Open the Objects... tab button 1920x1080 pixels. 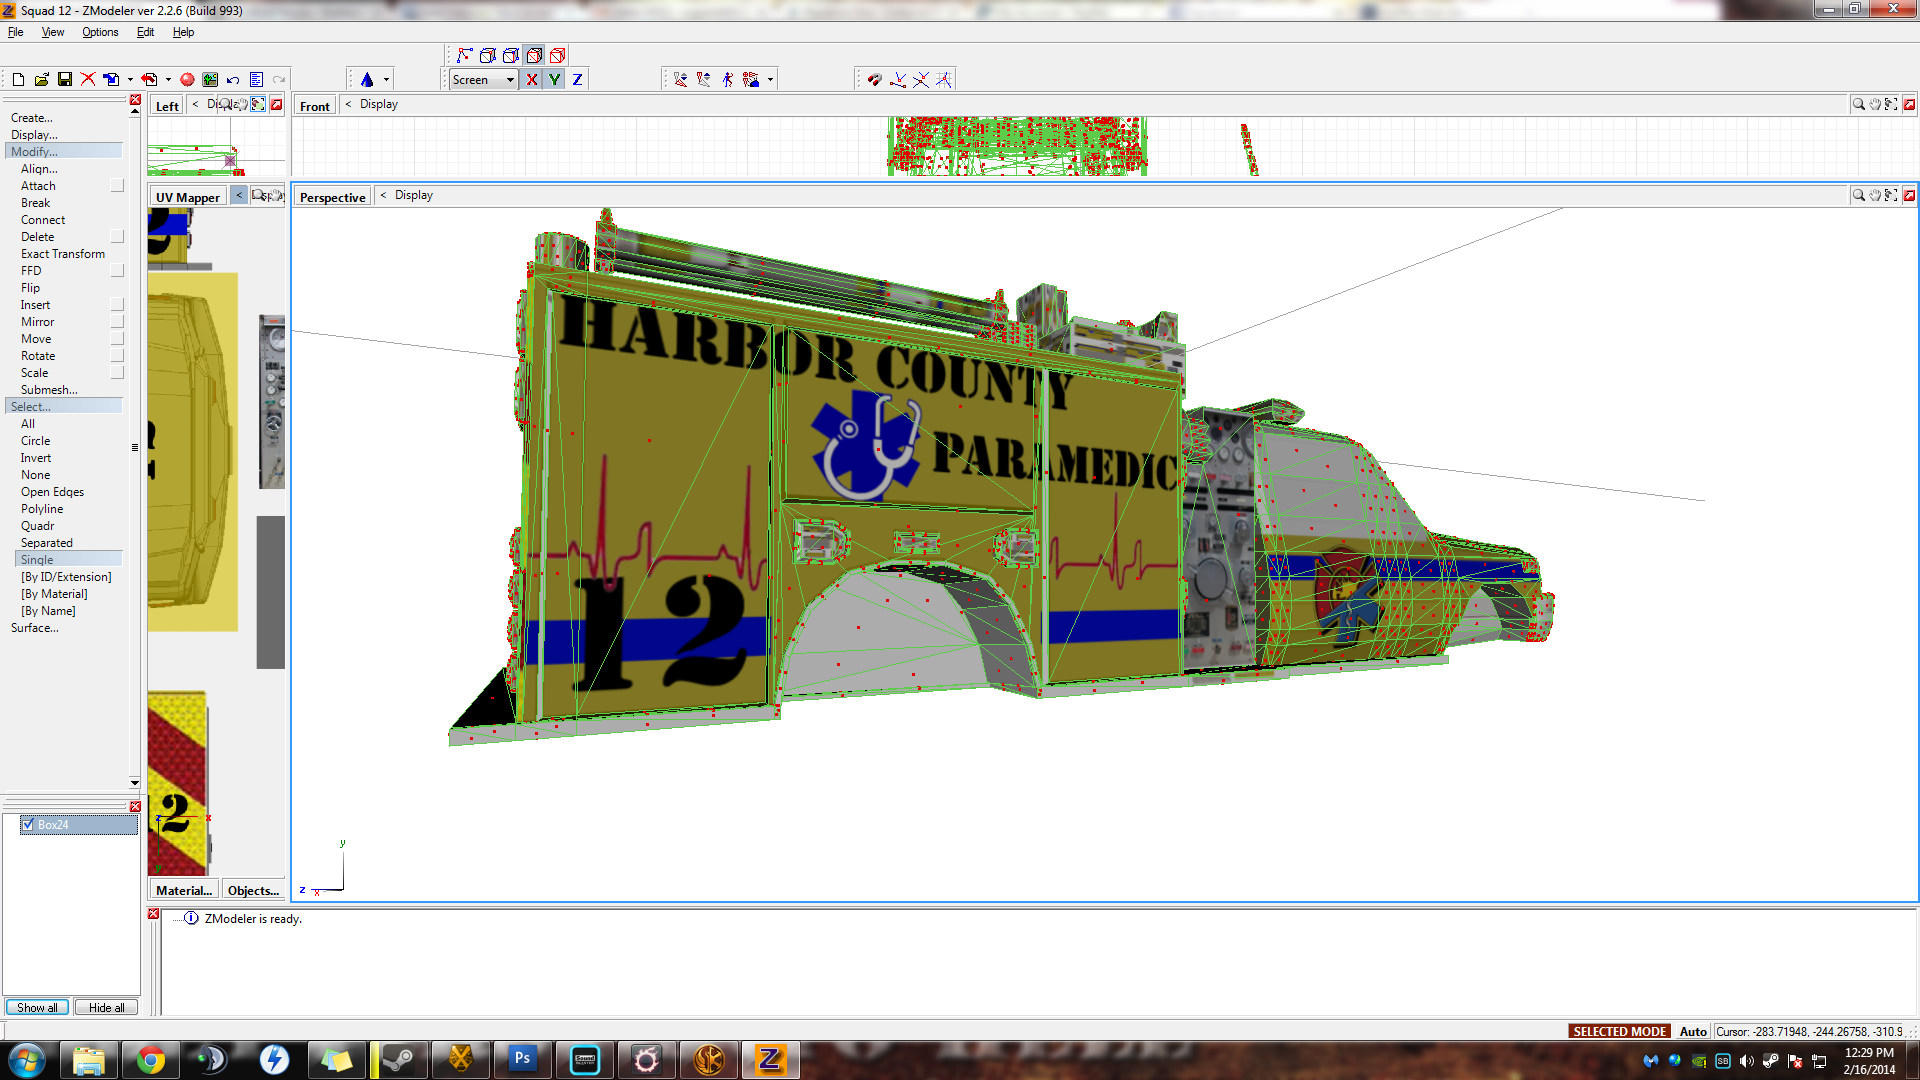point(253,891)
